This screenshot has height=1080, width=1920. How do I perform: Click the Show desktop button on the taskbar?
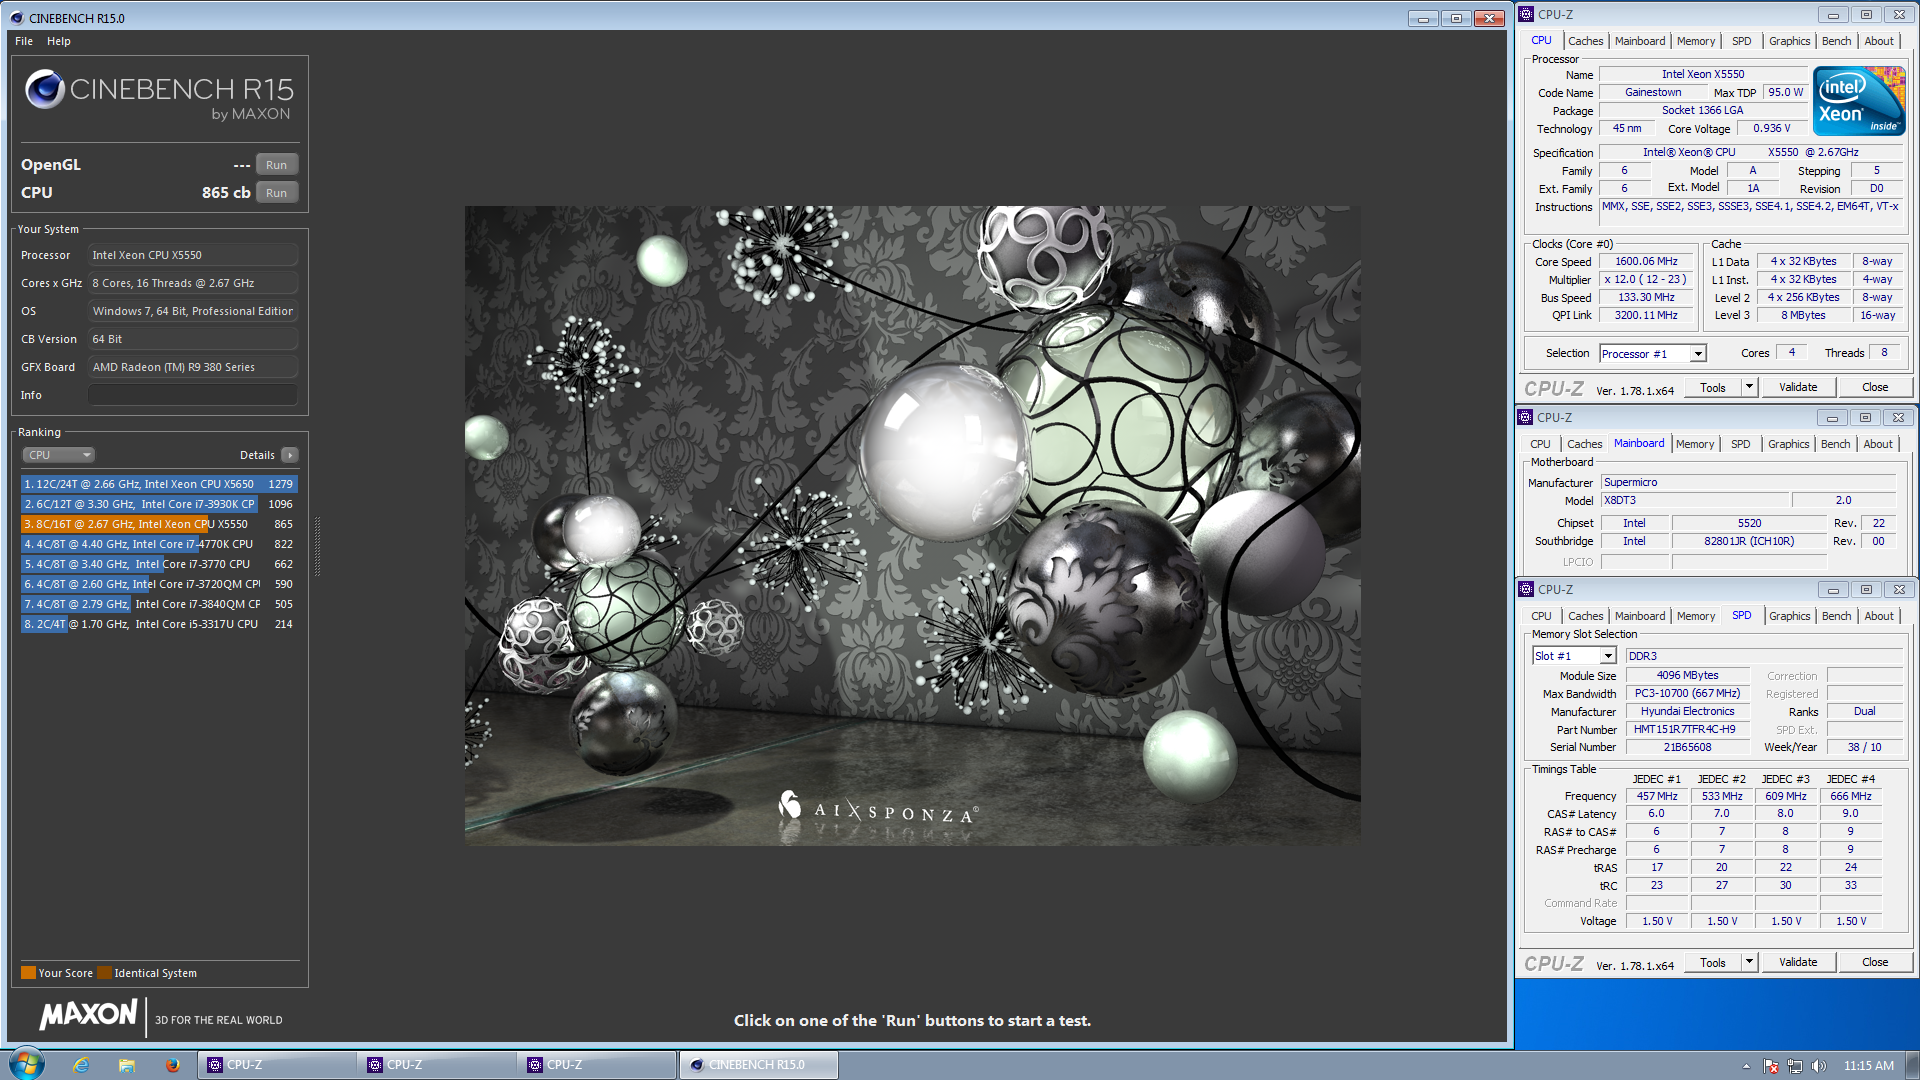pos(1912,1065)
